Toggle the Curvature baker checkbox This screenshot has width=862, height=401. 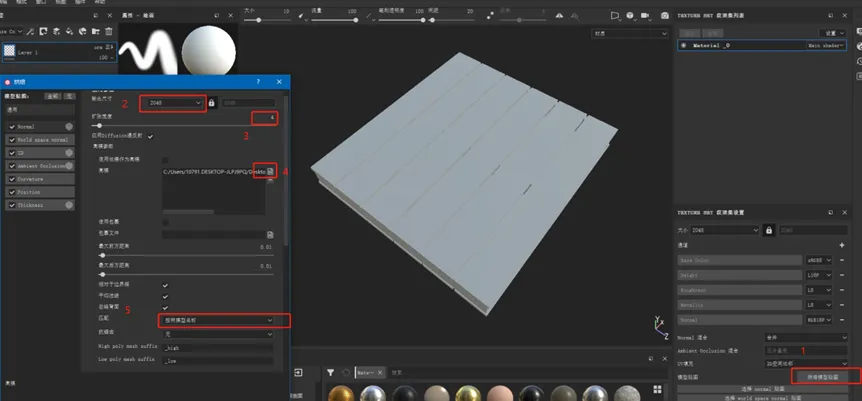pyautogui.click(x=10, y=178)
